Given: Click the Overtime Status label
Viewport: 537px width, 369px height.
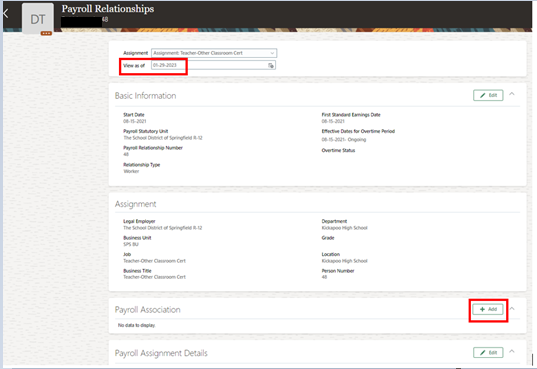Looking at the screenshot, I should click(338, 150).
